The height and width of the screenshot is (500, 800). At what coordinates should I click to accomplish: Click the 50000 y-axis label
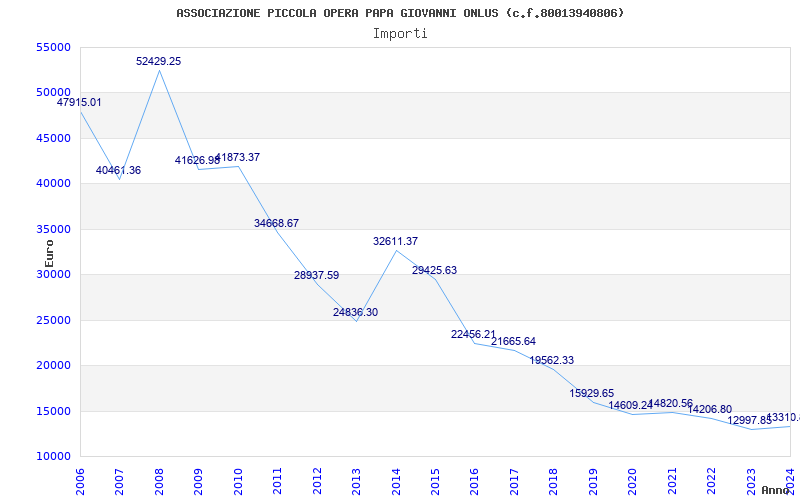click(x=54, y=92)
